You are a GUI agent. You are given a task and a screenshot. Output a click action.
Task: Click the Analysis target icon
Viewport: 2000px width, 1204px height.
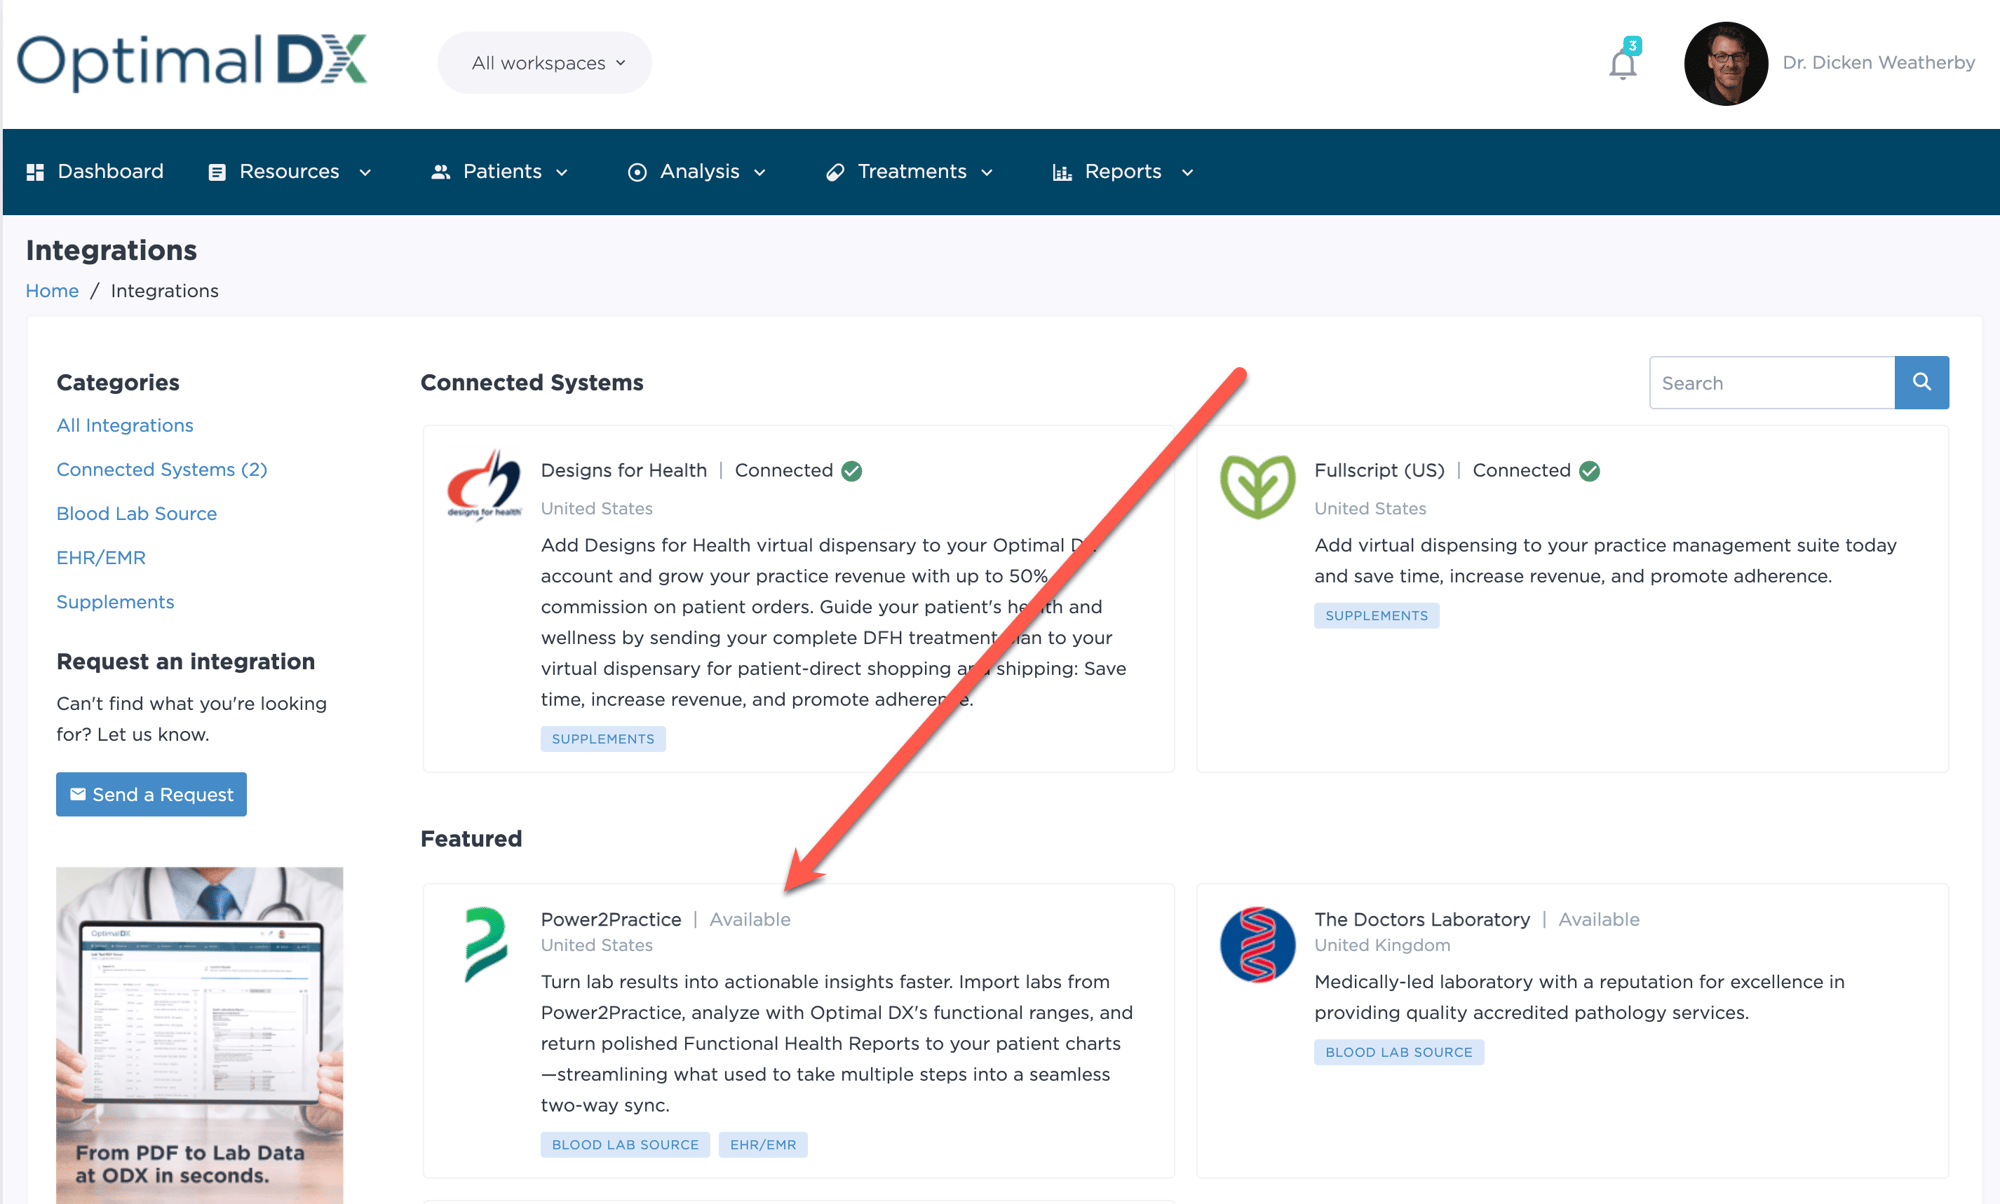point(637,172)
